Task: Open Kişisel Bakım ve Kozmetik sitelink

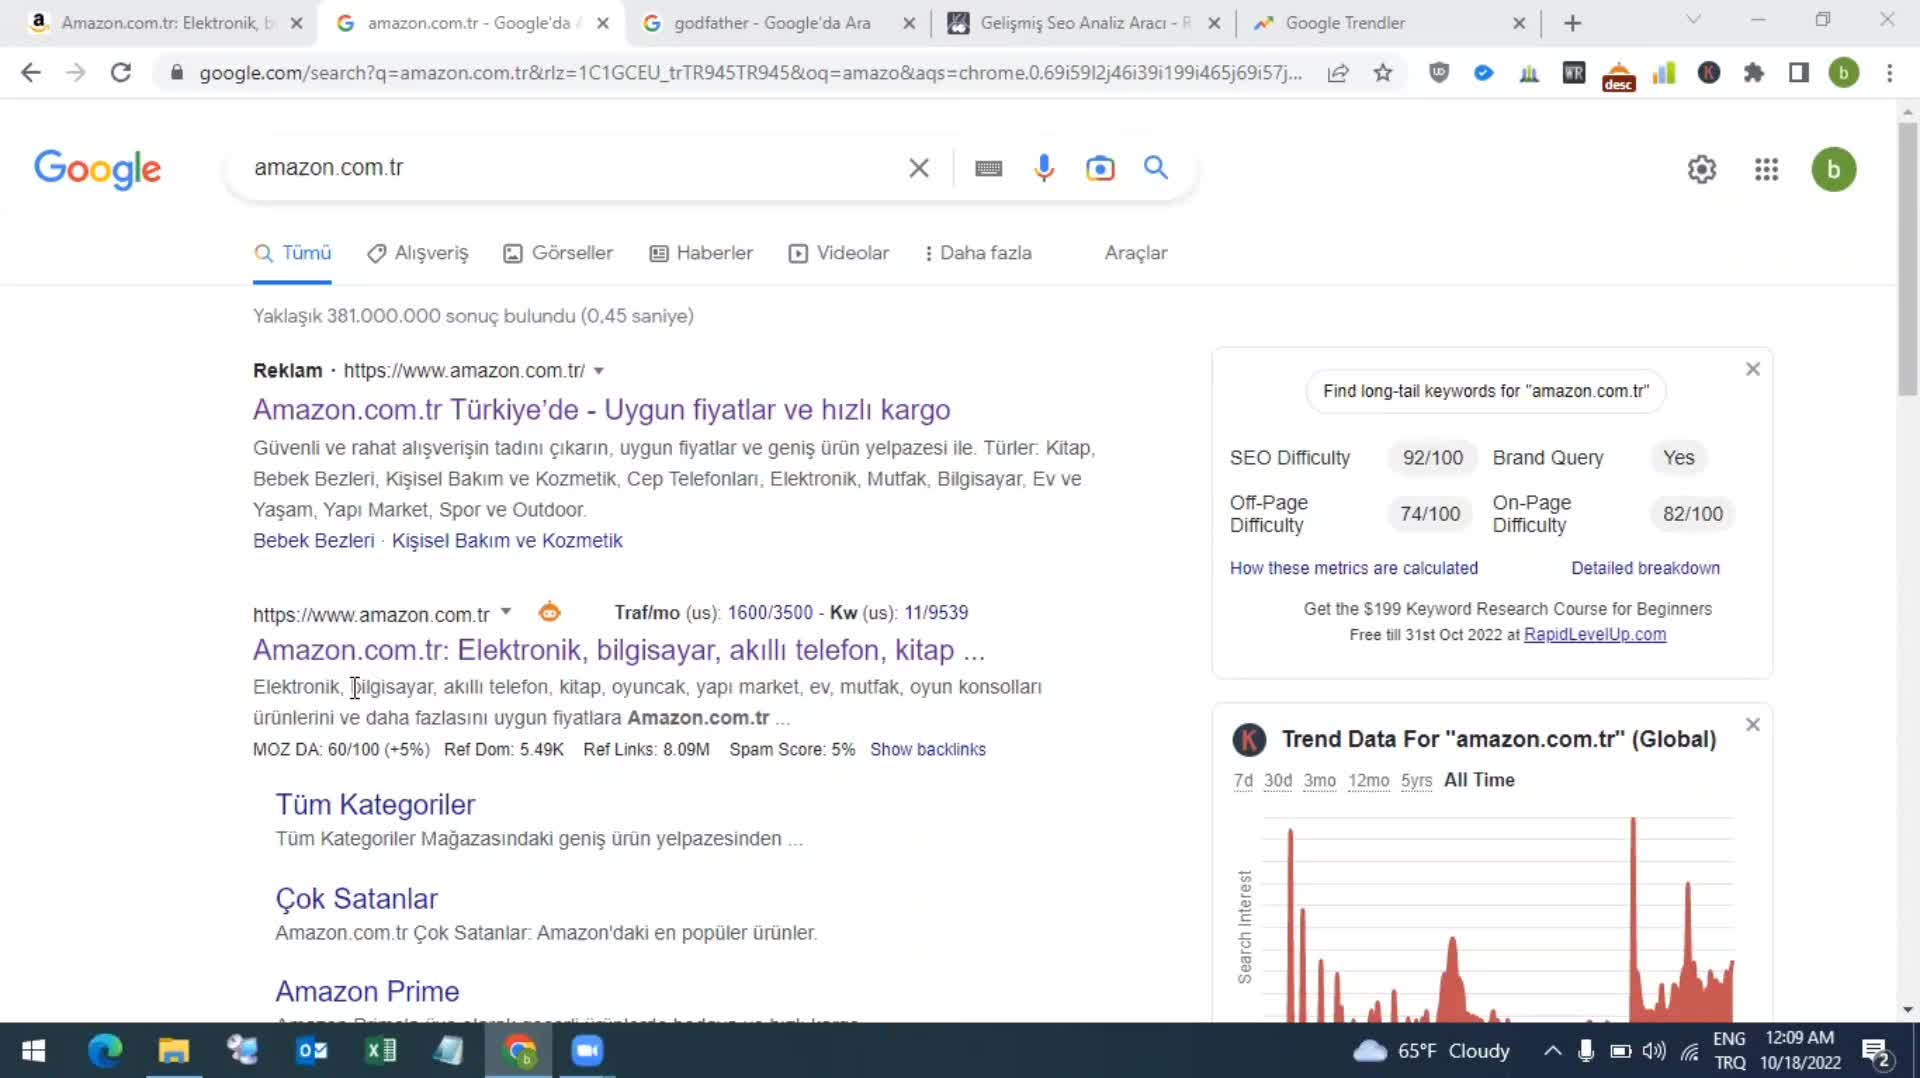Action: click(507, 541)
